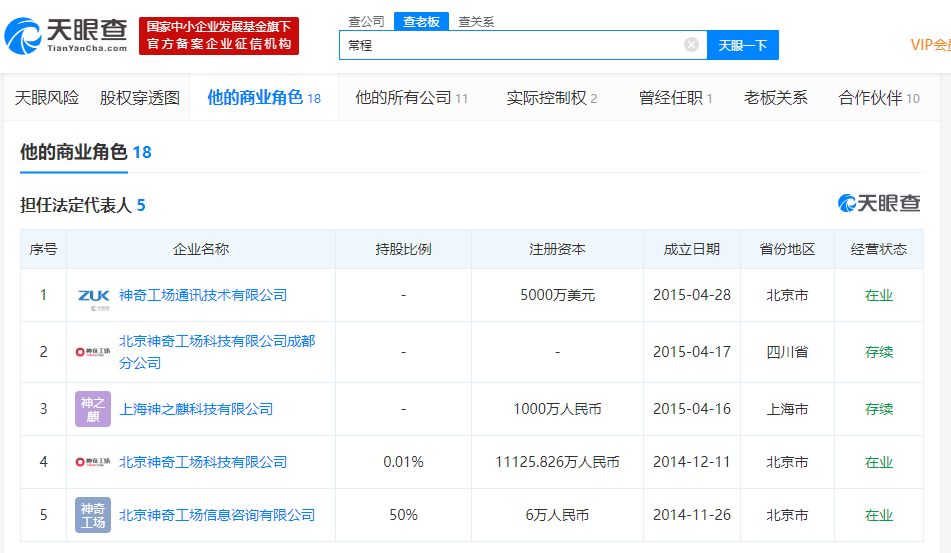The image size is (951, 553).
Task: Select the 经营状态 column header
Action: click(879, 249)
